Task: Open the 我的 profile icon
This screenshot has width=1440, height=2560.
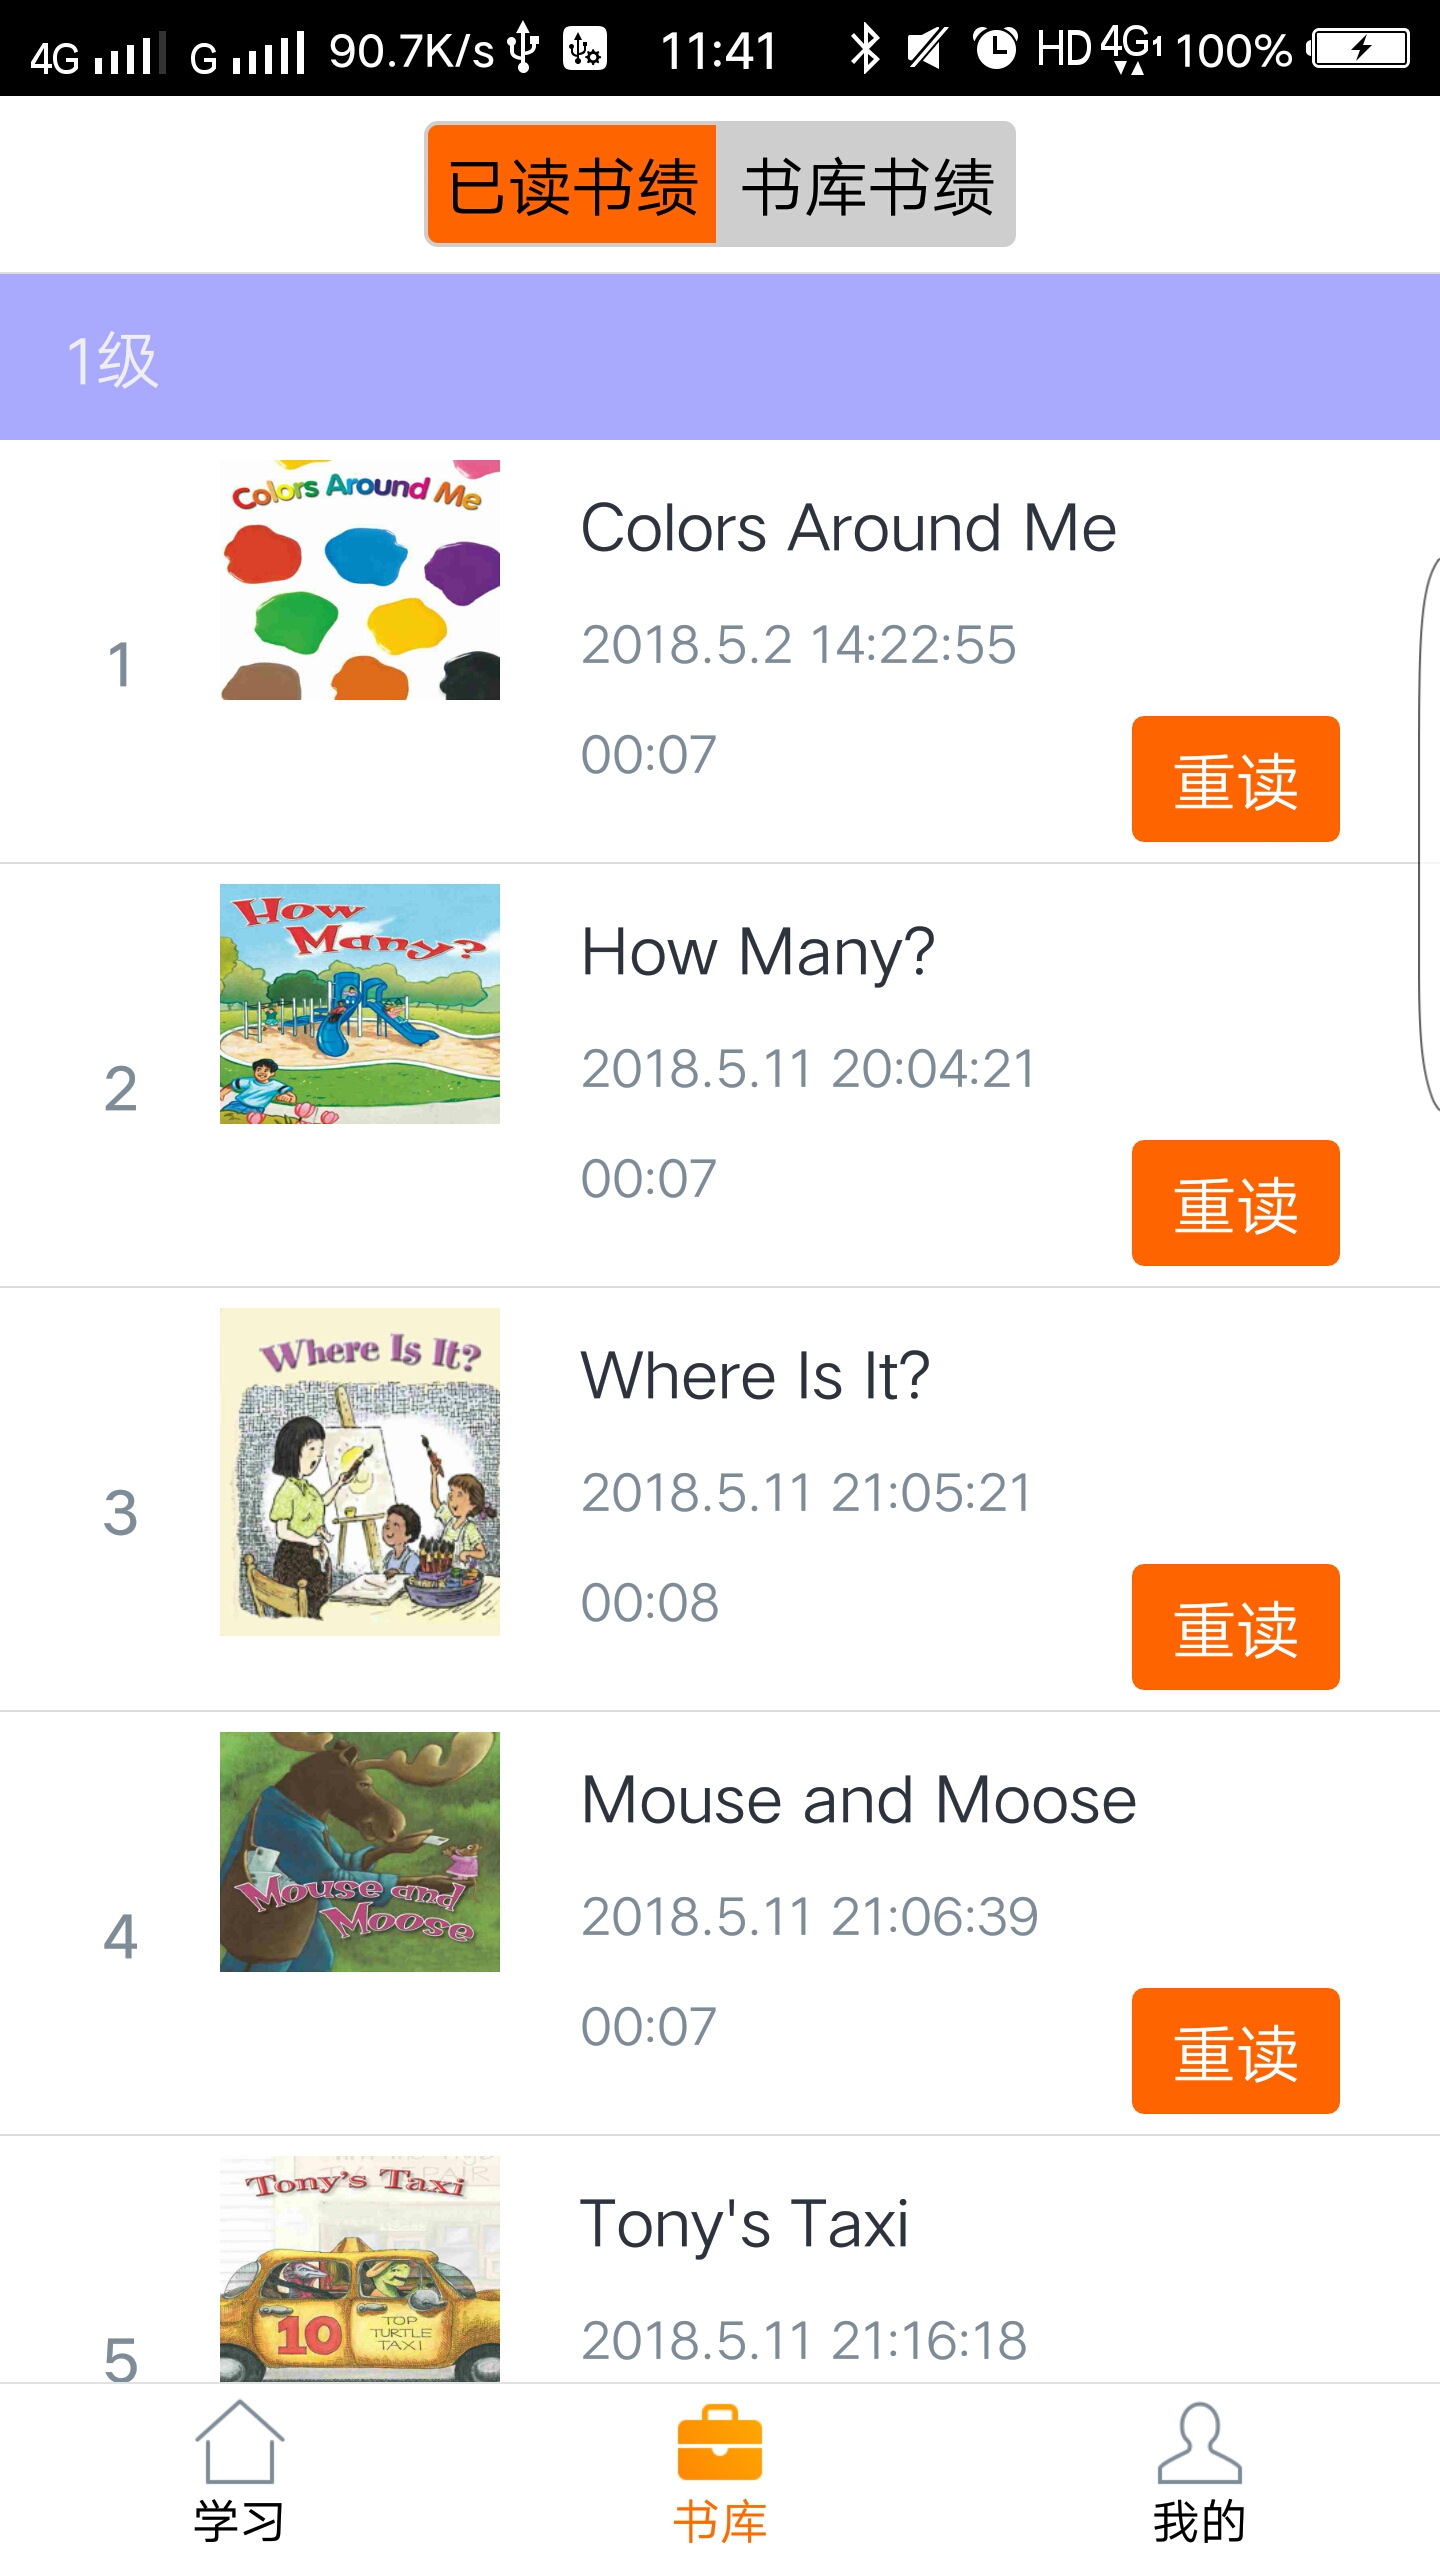Action: point(1199,2444)
